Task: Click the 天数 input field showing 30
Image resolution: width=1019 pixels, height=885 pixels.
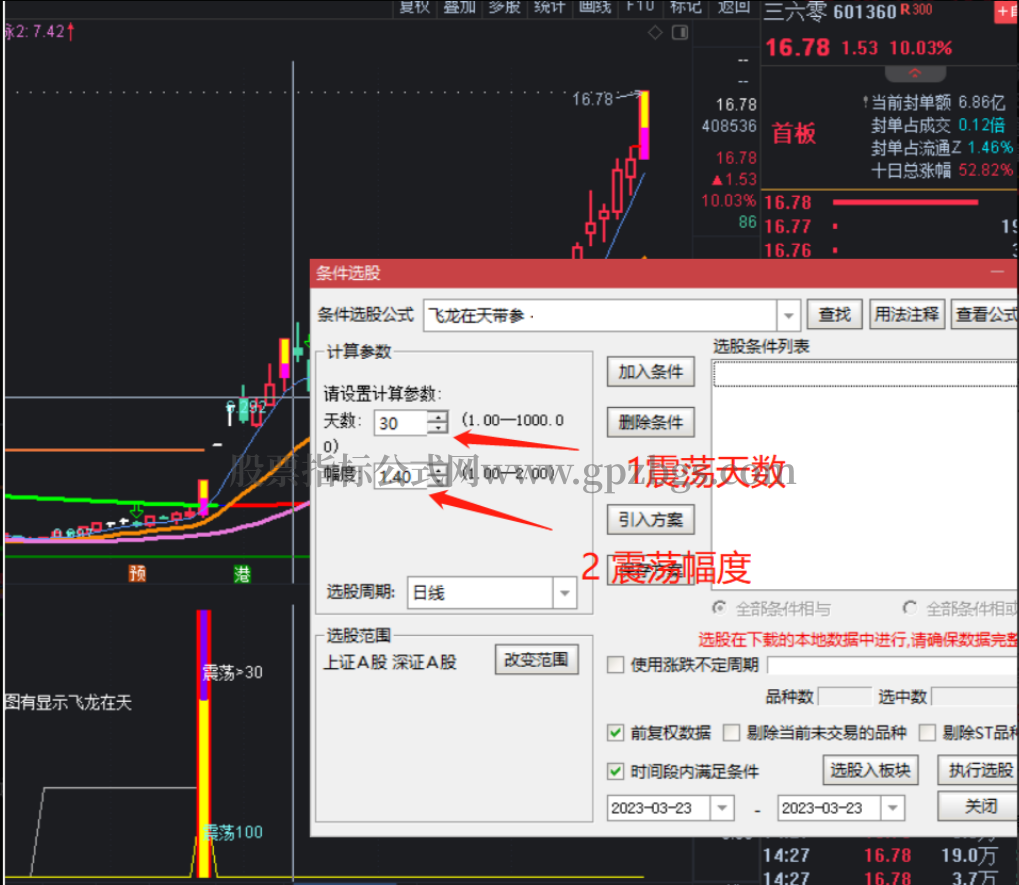Action: [x=400, y=423]
